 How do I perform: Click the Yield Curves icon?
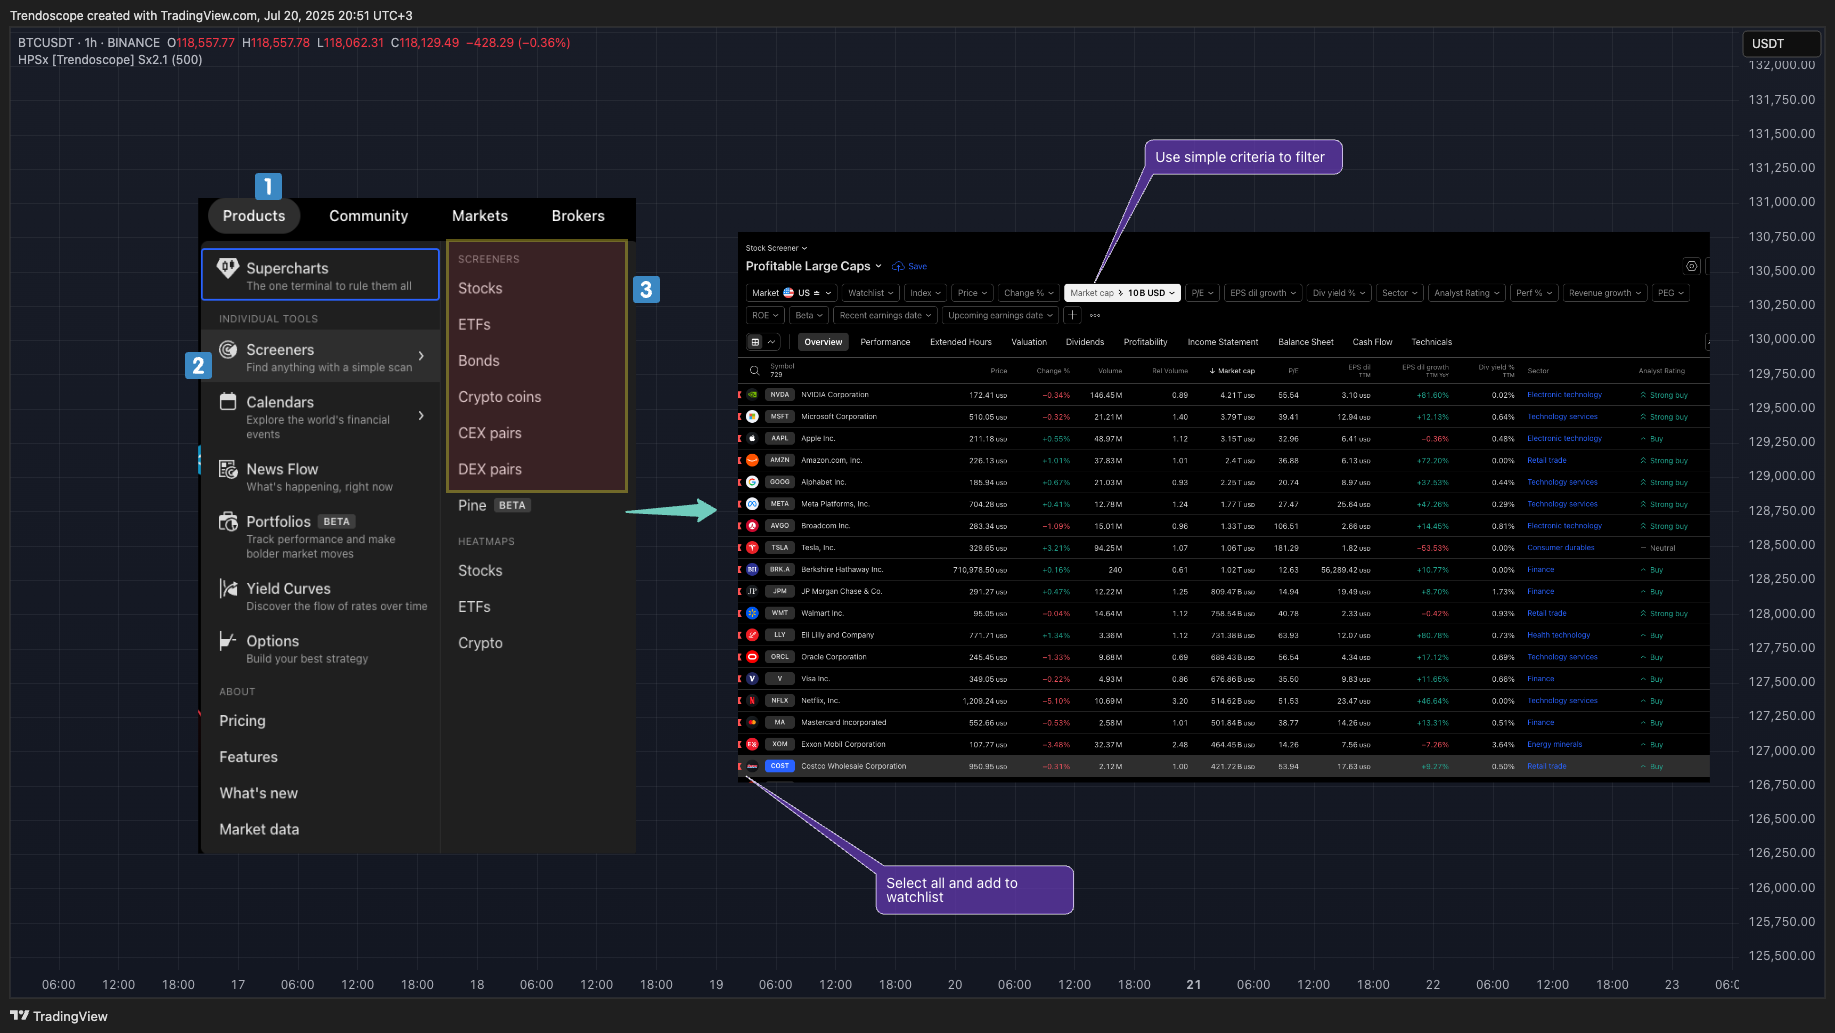(x=228, y=588)
